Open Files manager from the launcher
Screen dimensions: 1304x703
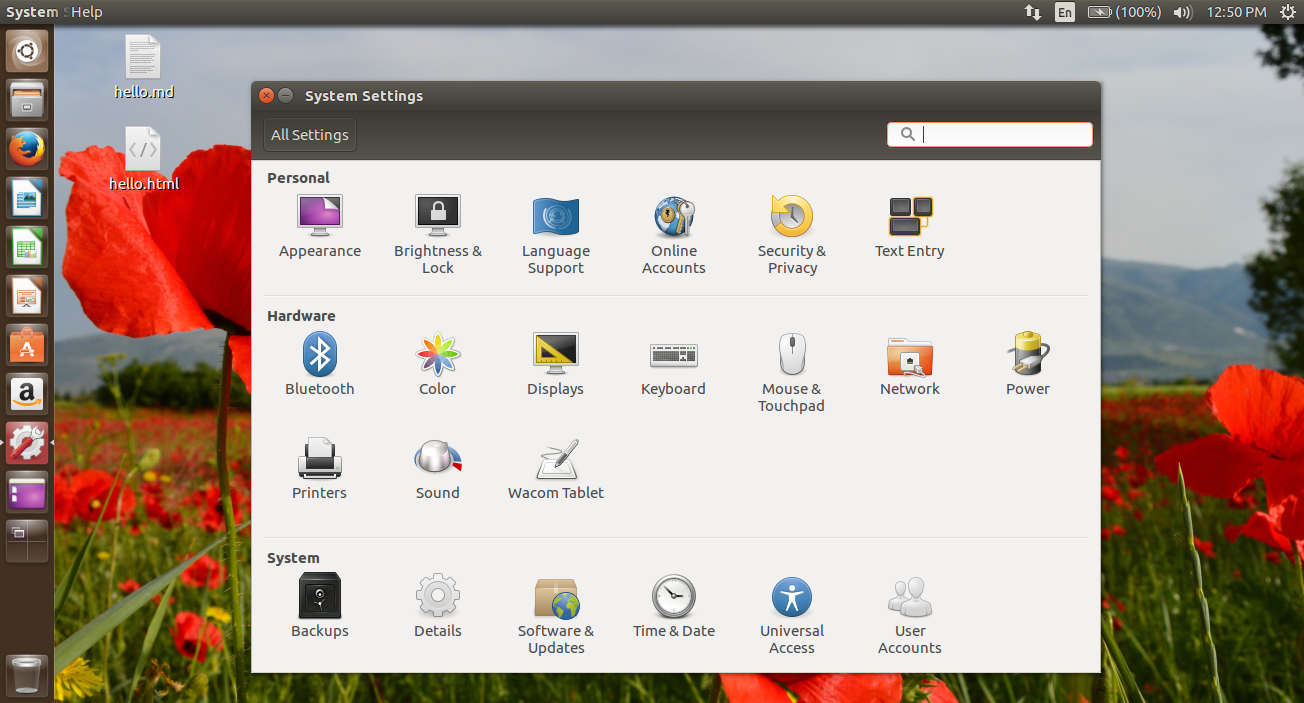coord(27,99)
